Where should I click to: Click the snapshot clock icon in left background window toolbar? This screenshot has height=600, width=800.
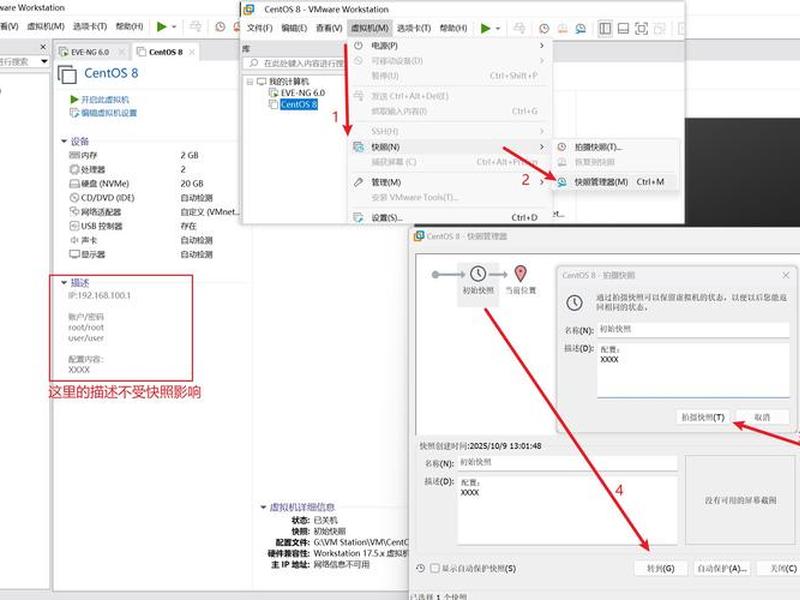pyautogui.click(x=220, y=27)
